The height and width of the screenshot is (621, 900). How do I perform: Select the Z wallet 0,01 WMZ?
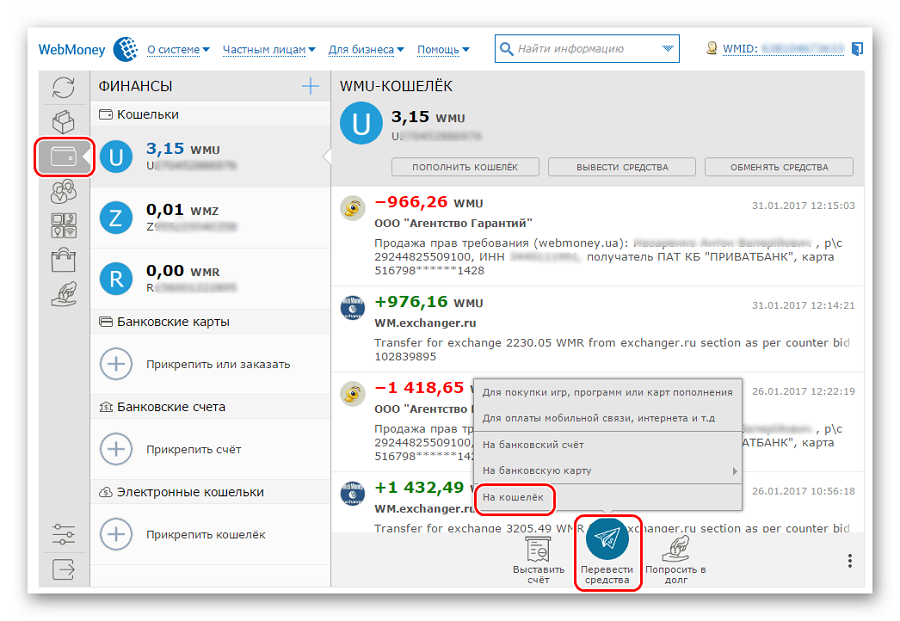click(210, 218)
